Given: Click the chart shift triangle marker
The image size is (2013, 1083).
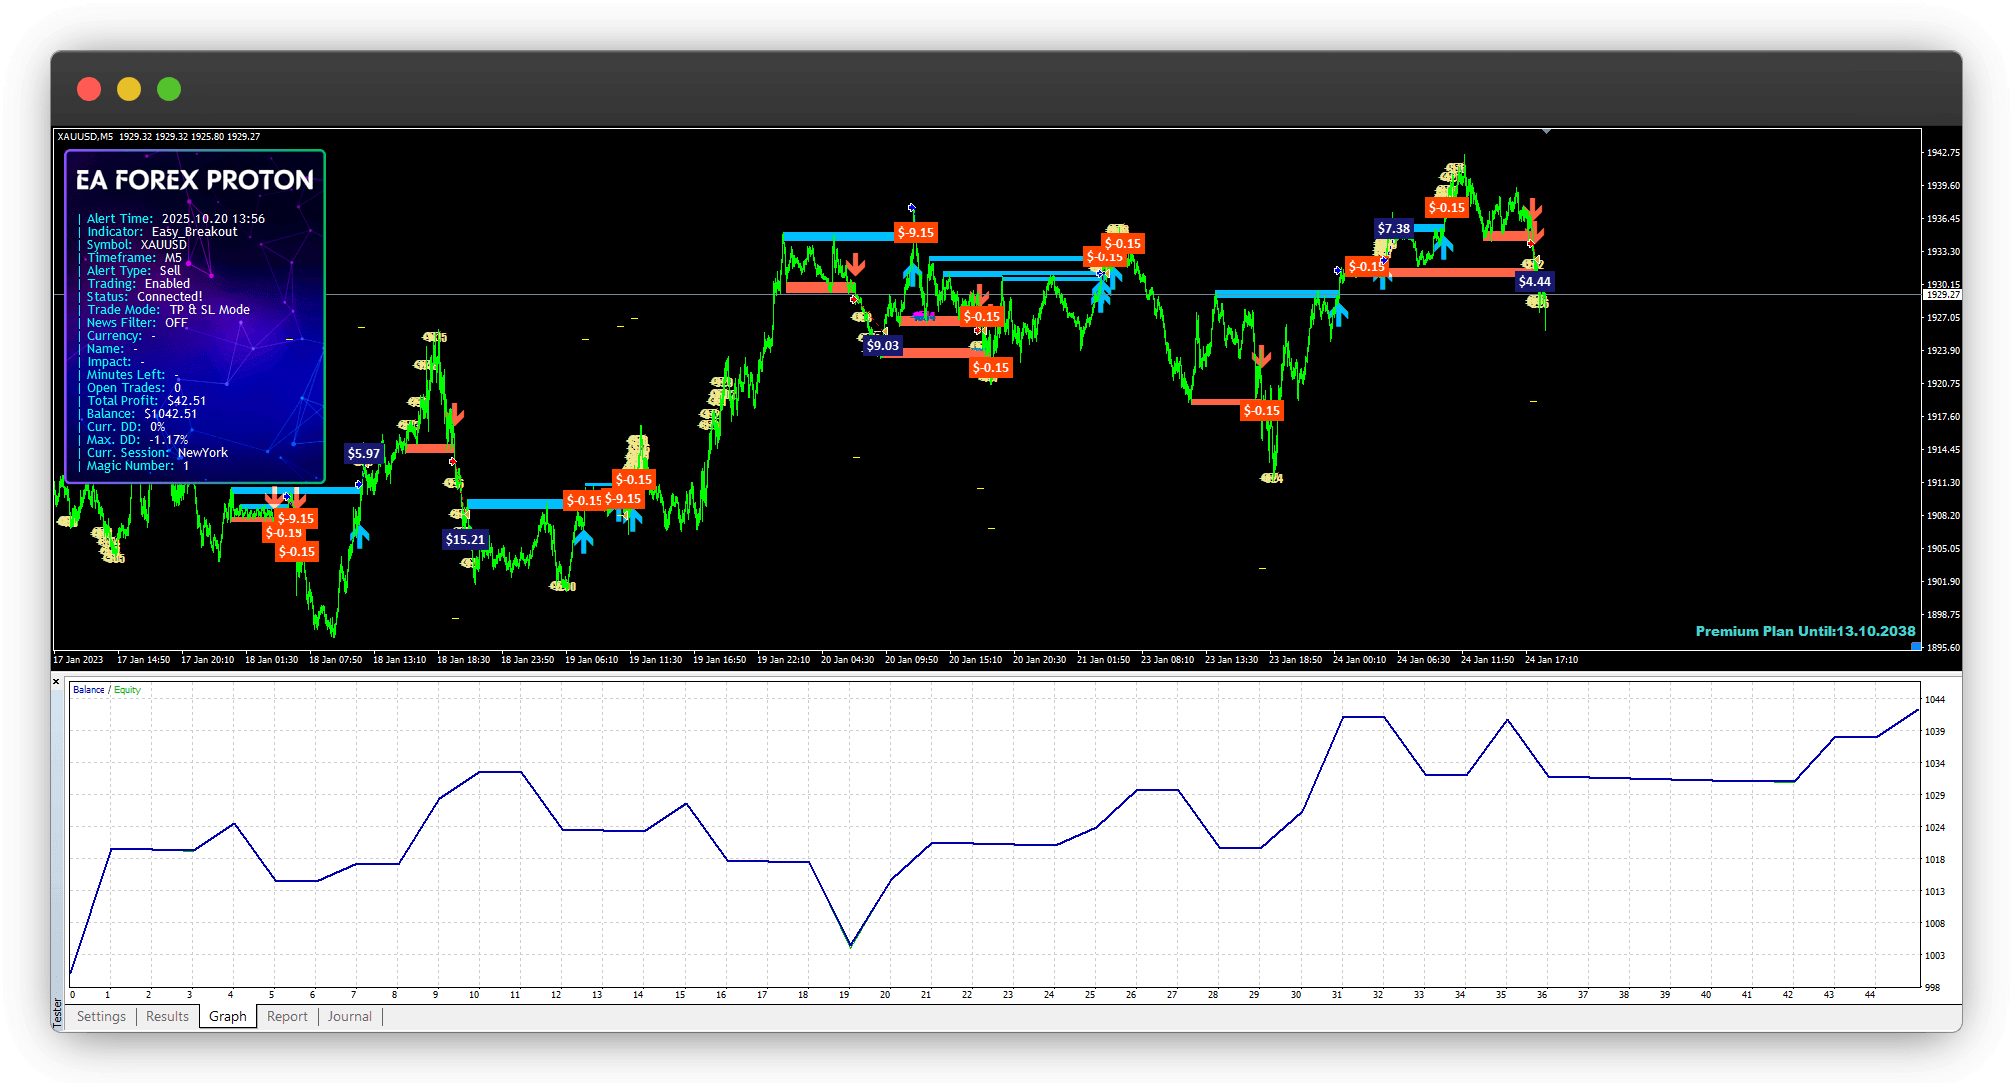Looking at the screenshot, I should (1546, 131).
